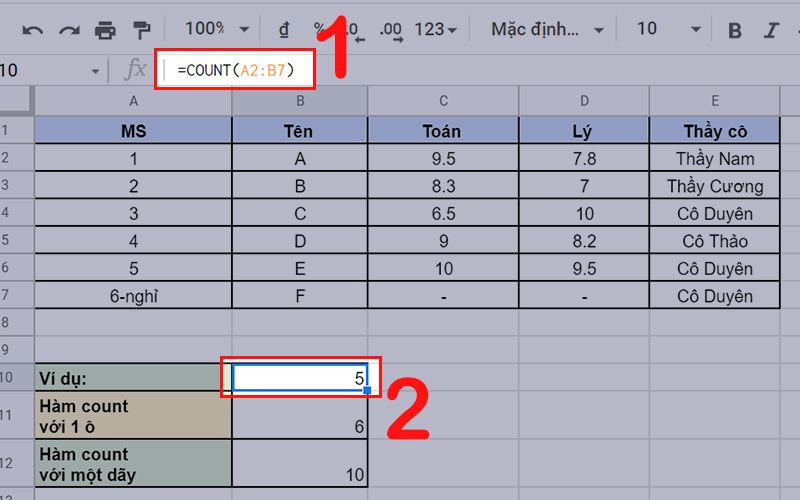This screenshot has height=500, width=800.
Task: Click the cell Cô Thảo
Action: (715, 241)
